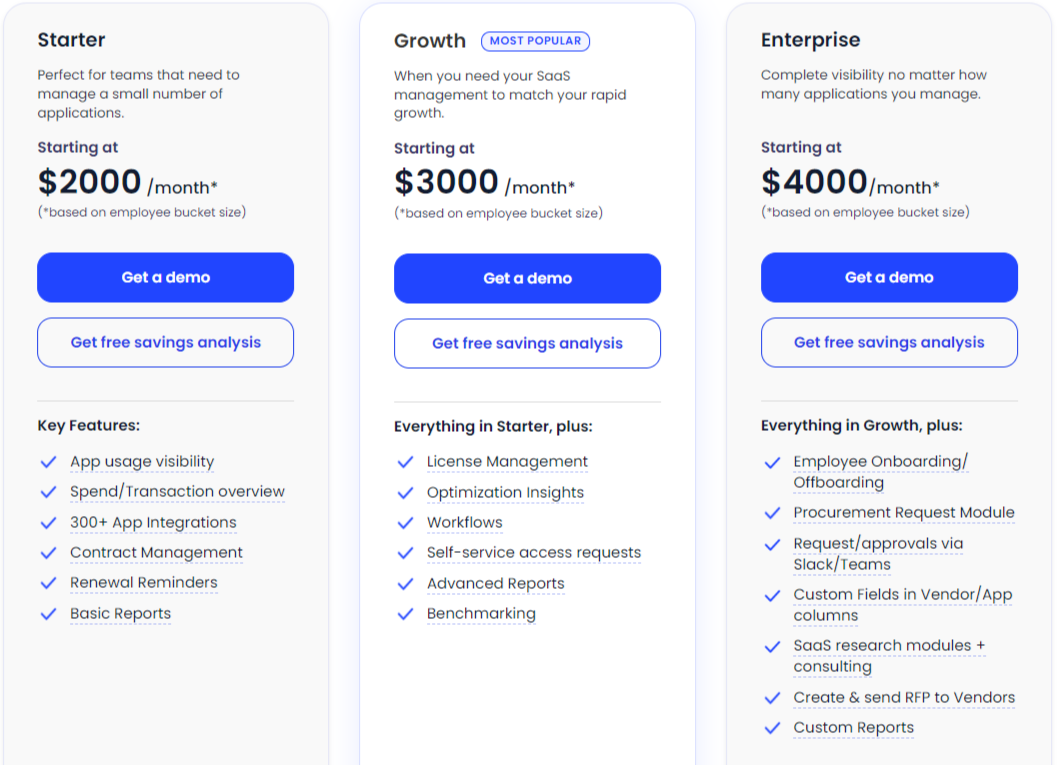The width and height of the screenshot is (1060, 765).
Task: Click the MOST POPULAR badge on Growth plan
Action: [x=535, y=40]
